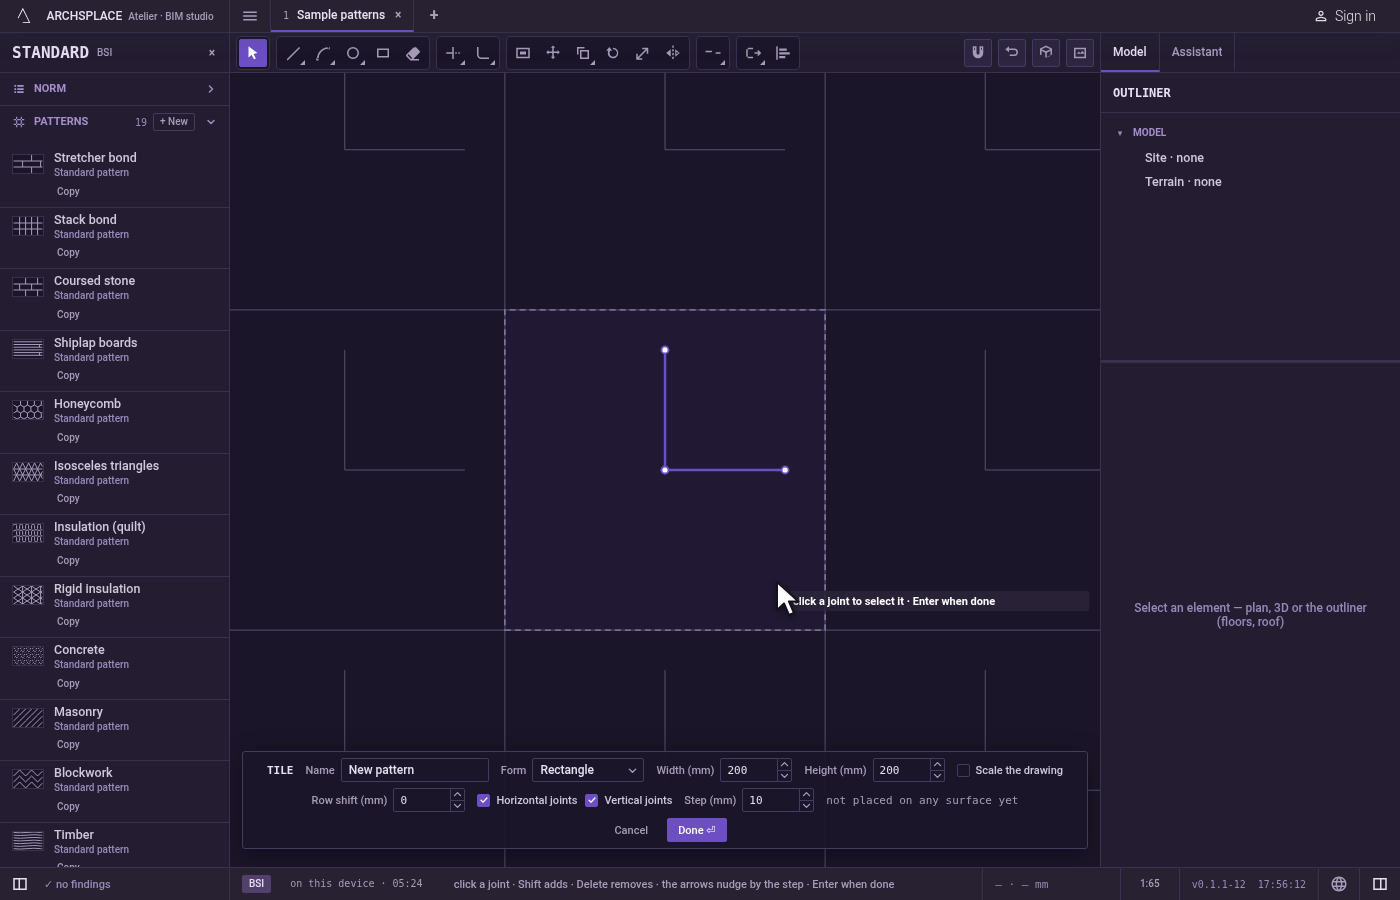The image size is (1400, 900).
Task: Select the arrow selection tool
Action: coord(253,53)
